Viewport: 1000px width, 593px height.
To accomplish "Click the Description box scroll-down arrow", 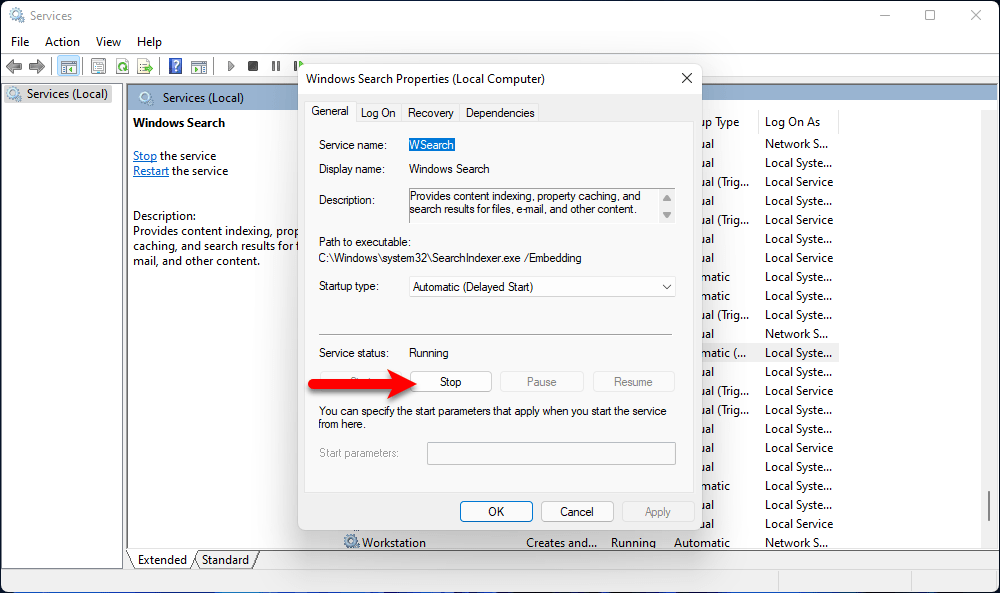I will click(666, 215).
